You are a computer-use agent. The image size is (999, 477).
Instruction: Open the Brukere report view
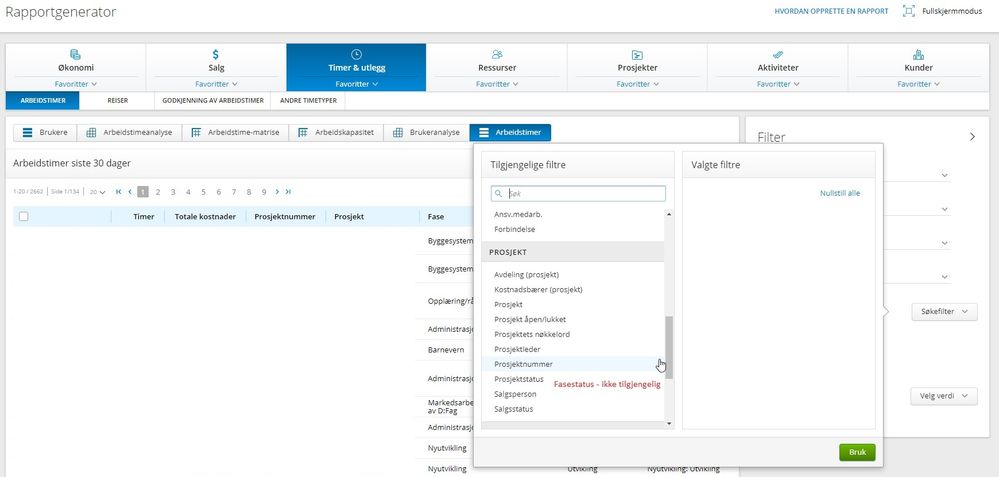tap(45, 132)
